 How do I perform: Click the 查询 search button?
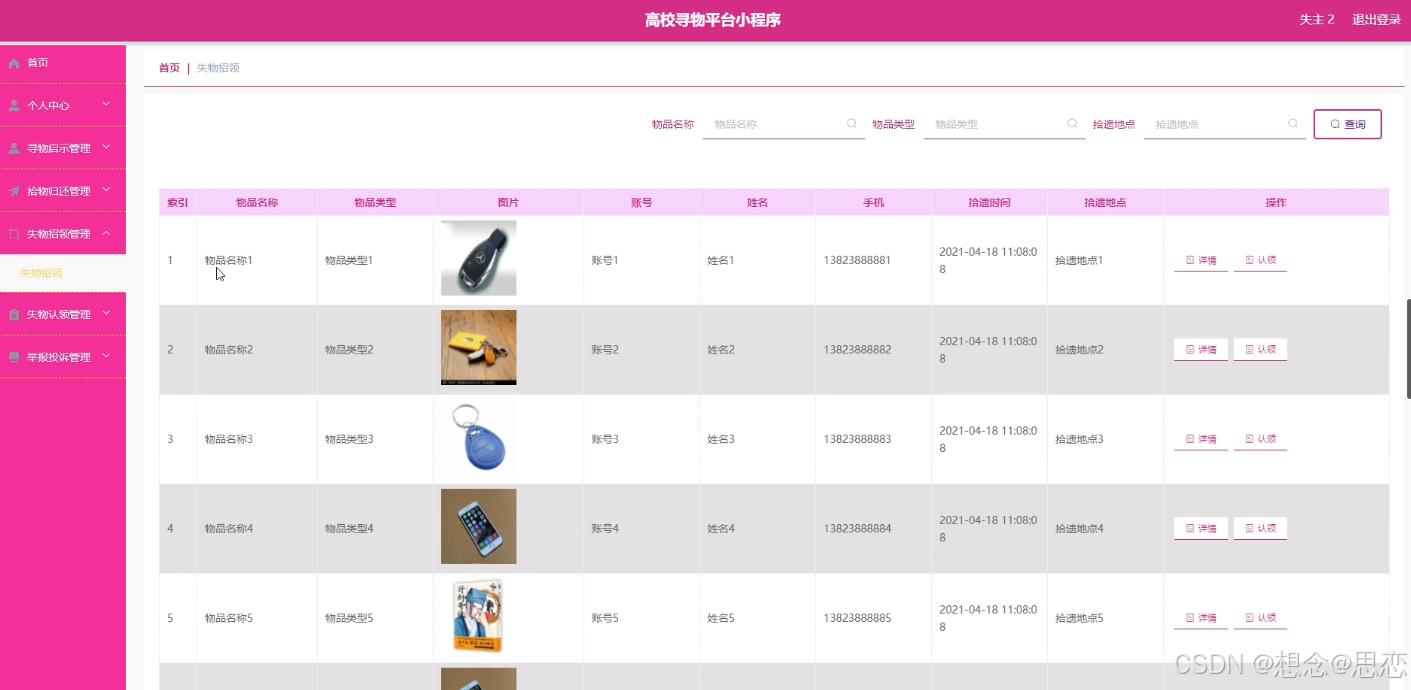pos(1347,124)
